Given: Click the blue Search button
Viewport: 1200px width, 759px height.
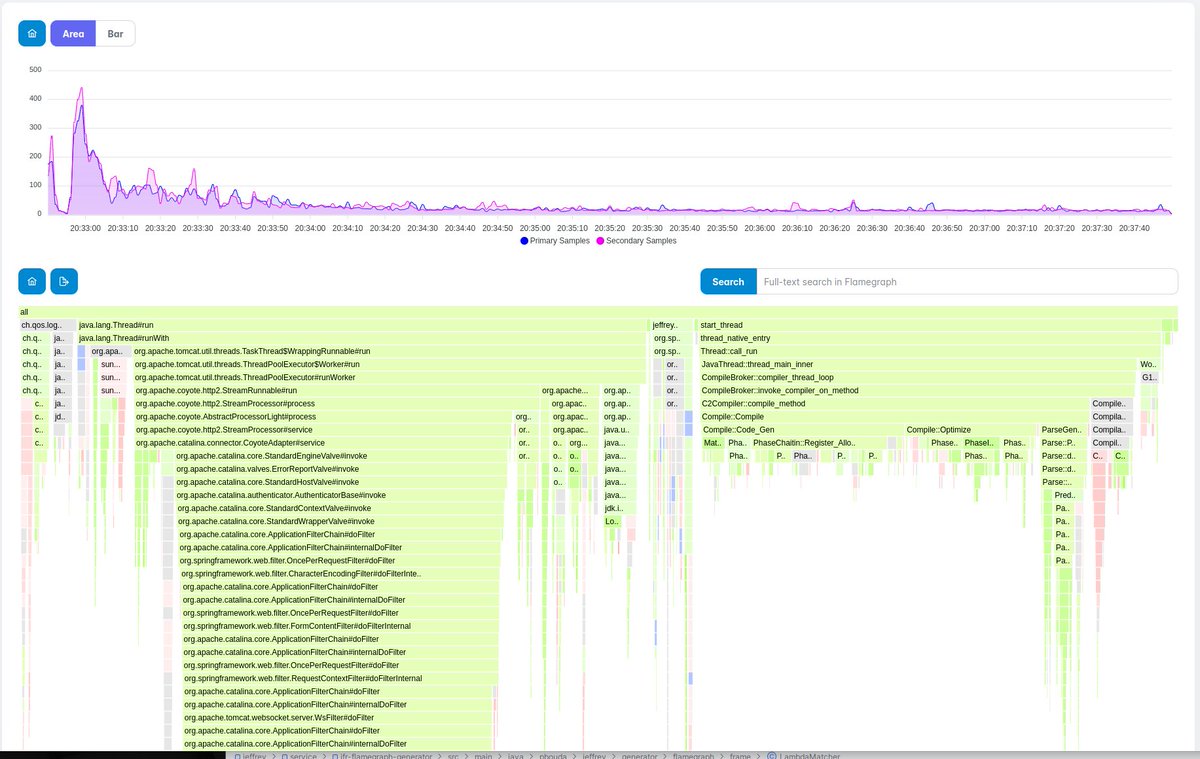Looking at the screenshot, I should [728, 282].
